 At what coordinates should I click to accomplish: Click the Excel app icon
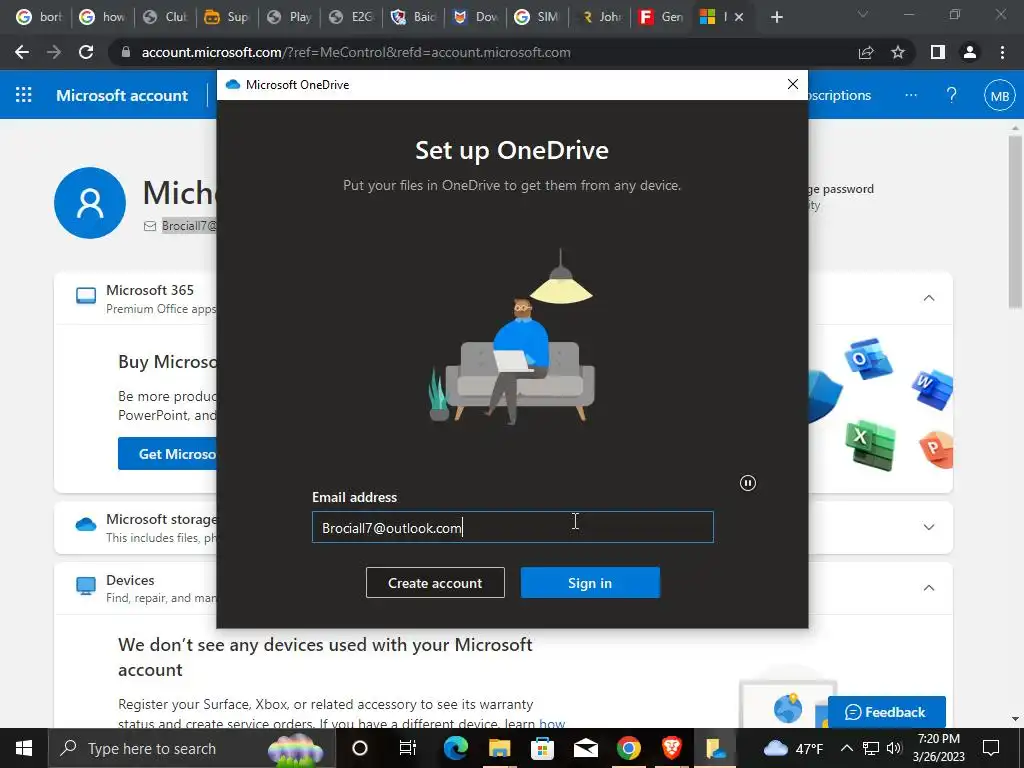click(870, 445)
